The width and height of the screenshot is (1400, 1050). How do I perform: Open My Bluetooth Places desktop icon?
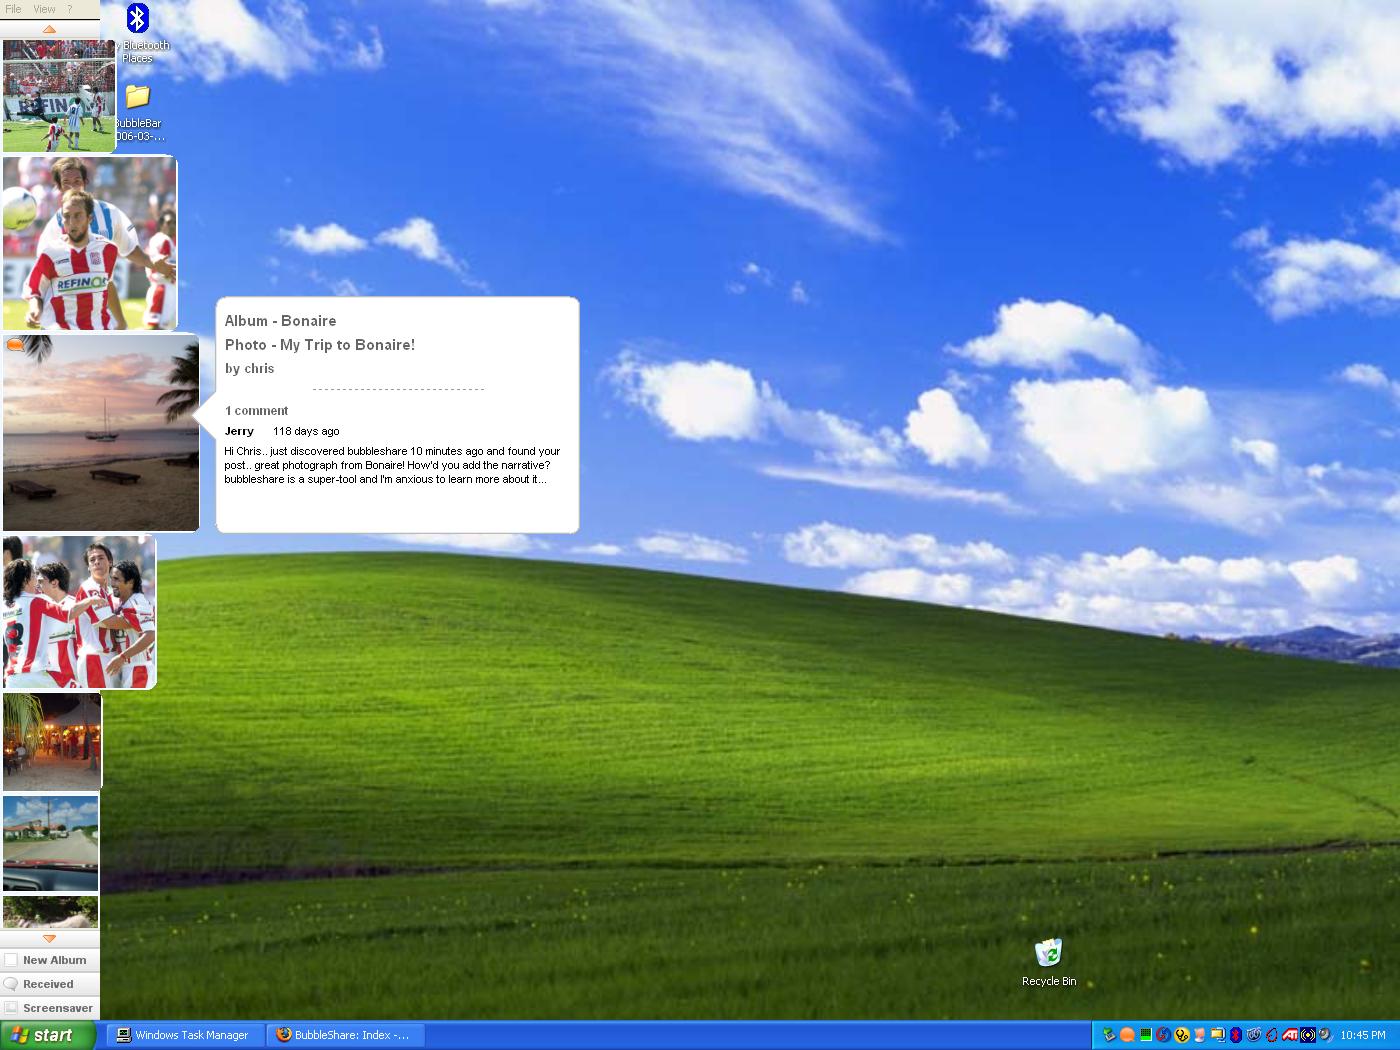pos(138,20)
